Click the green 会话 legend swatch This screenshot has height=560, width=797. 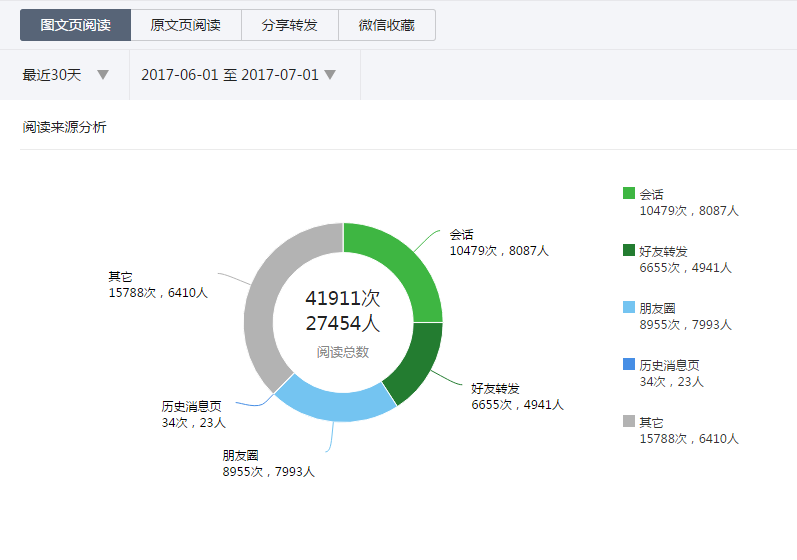629,194
